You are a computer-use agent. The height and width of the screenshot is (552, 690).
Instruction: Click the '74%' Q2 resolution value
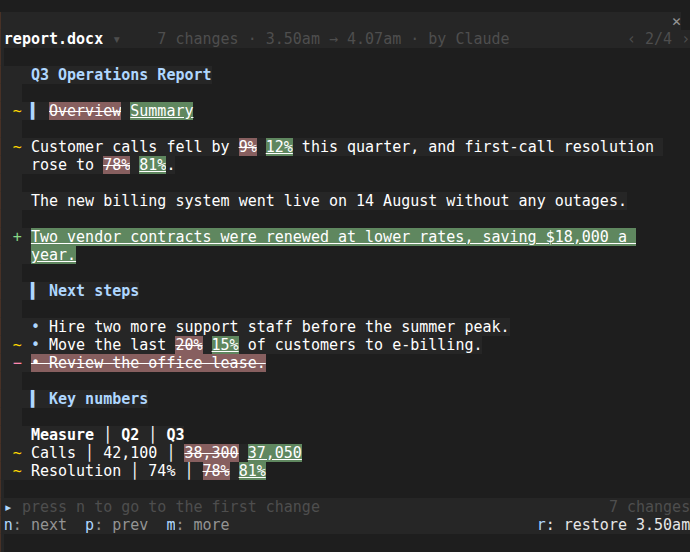pyautogui.click(x=161, y=471)
